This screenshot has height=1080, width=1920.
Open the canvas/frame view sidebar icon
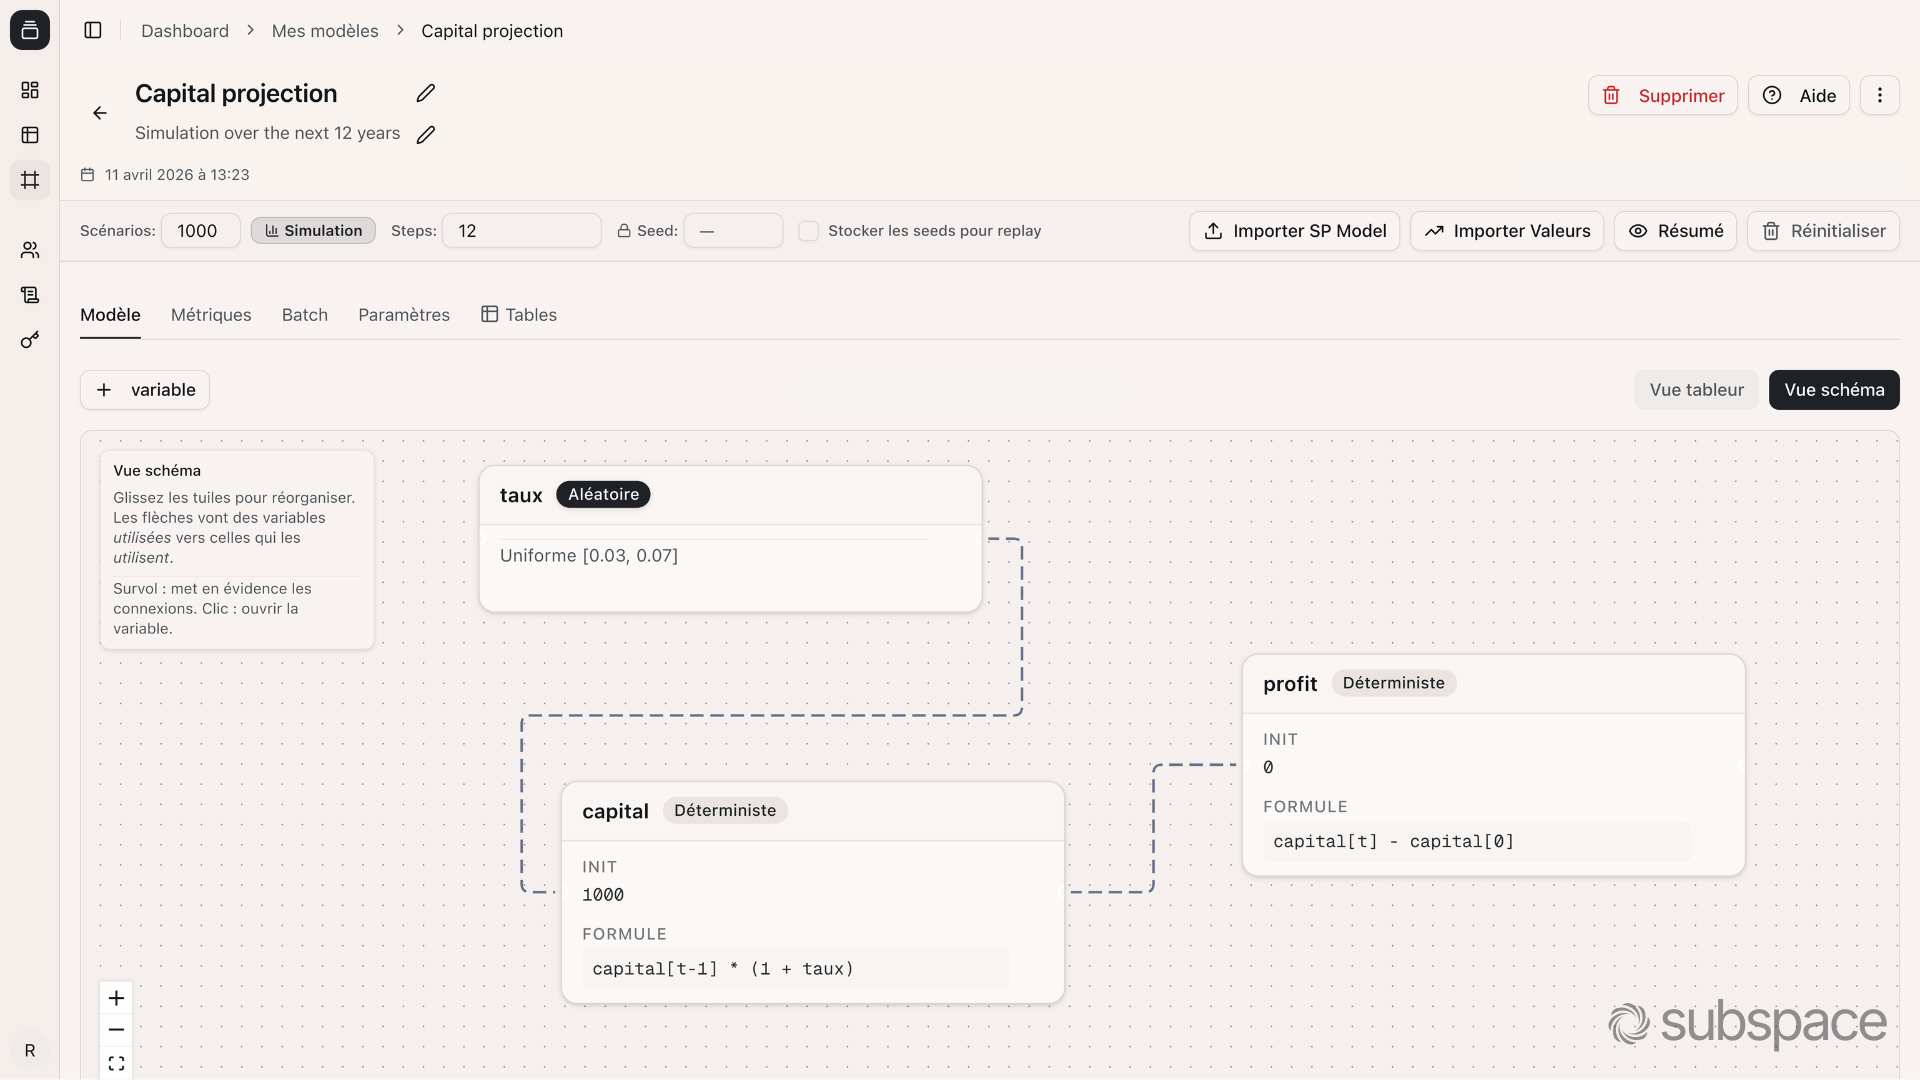tap(30, 180)
